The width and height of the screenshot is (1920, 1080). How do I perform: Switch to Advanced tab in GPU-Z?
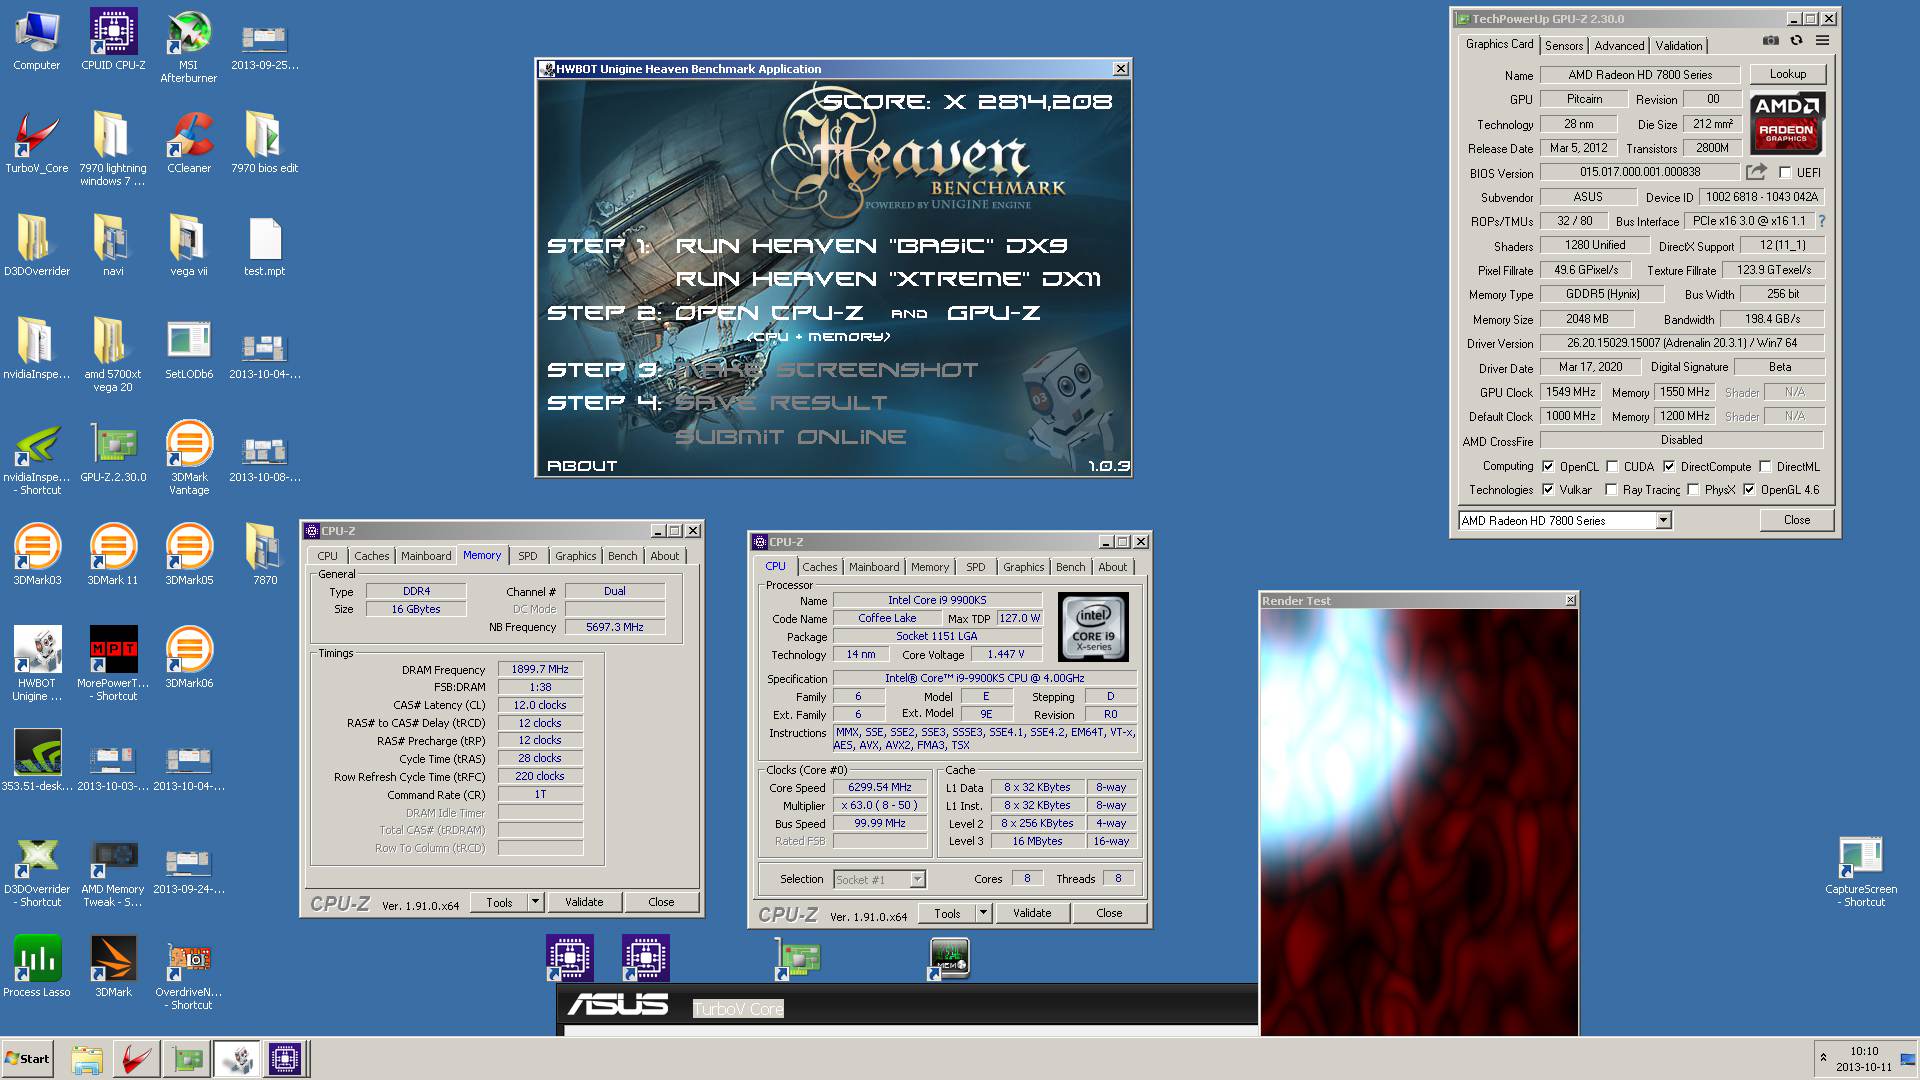[1619, 45]
